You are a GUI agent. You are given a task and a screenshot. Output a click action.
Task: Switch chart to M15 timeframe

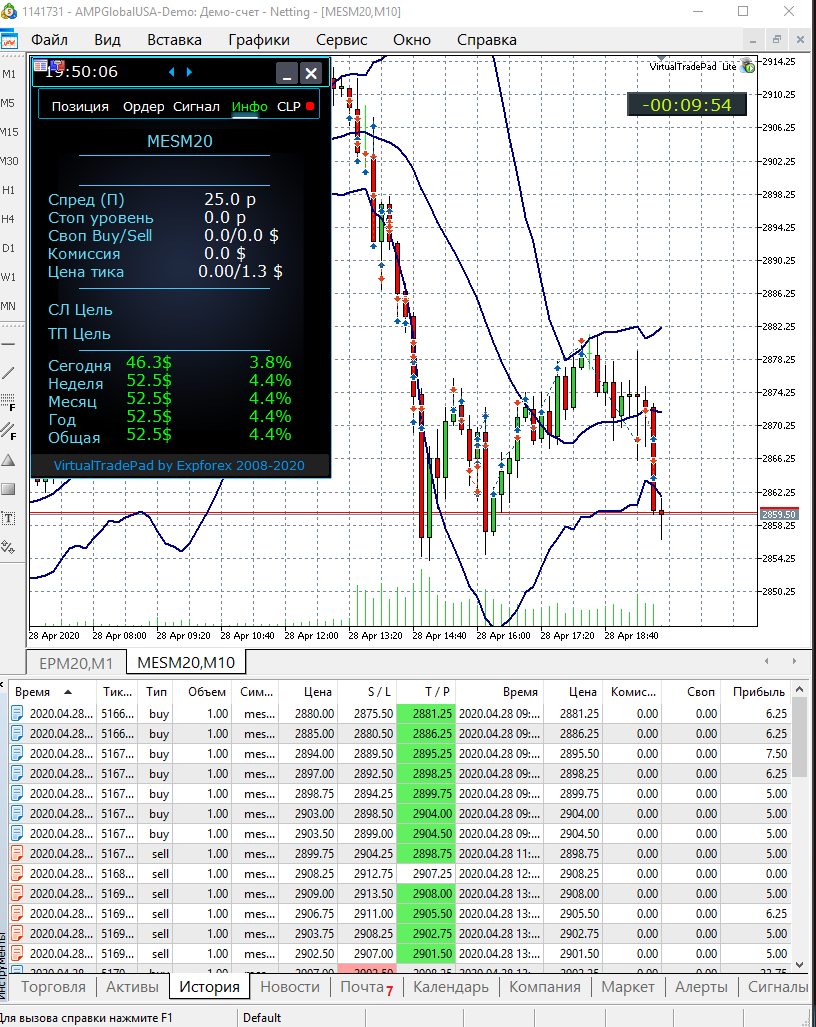pyautogui.click(x=9, y=132)
